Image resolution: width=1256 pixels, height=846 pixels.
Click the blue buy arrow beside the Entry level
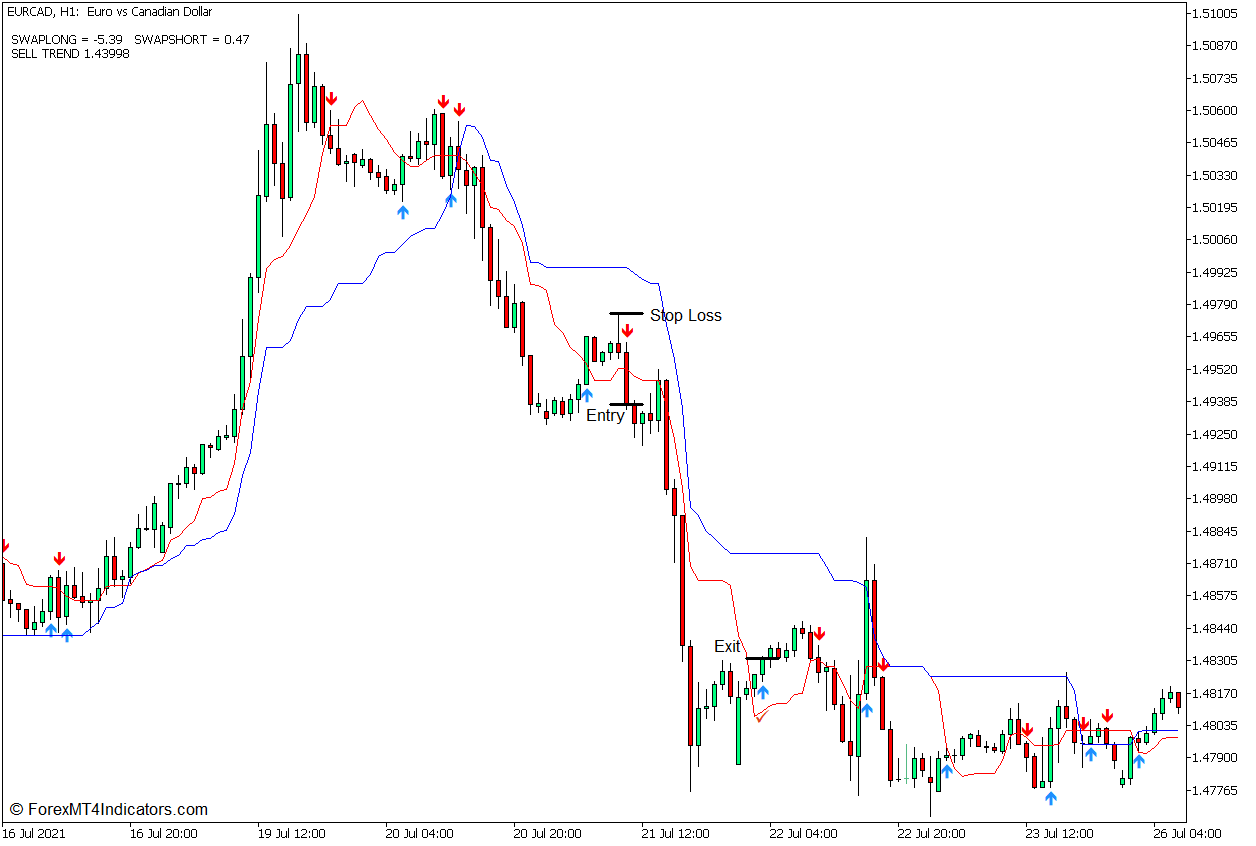tap(585, 394)
